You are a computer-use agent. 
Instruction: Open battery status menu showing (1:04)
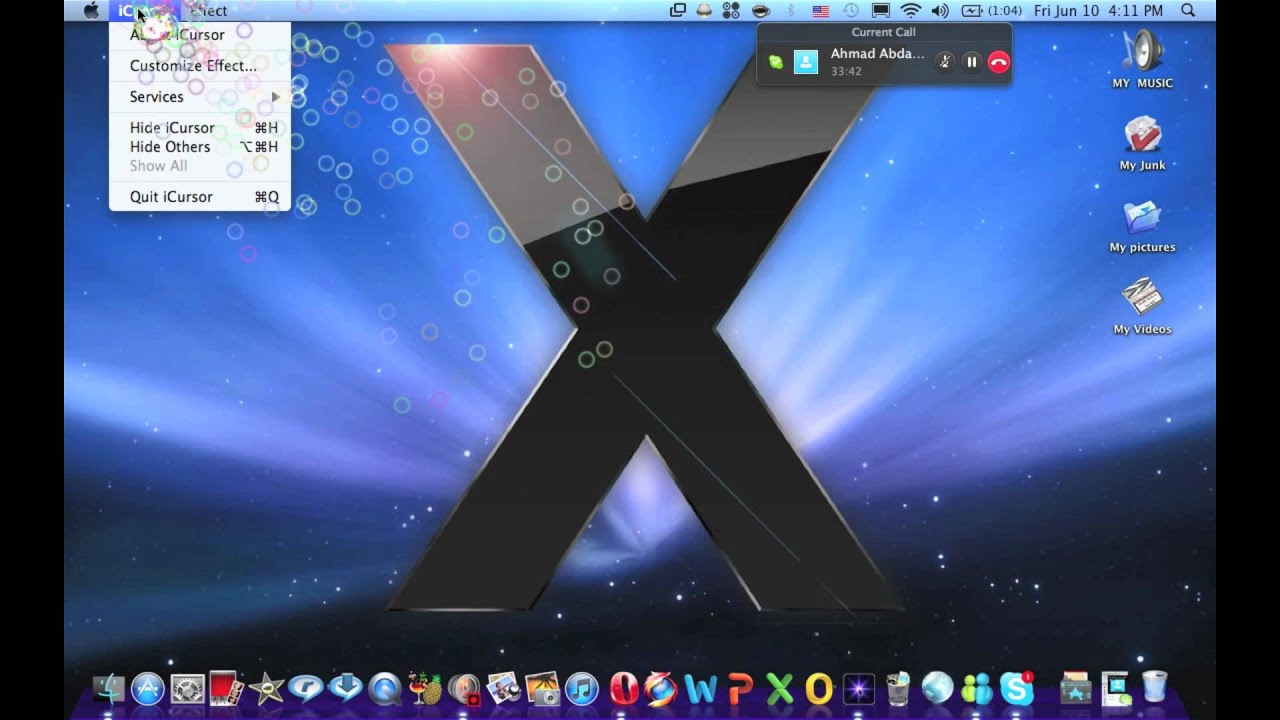tap(991, 10)
